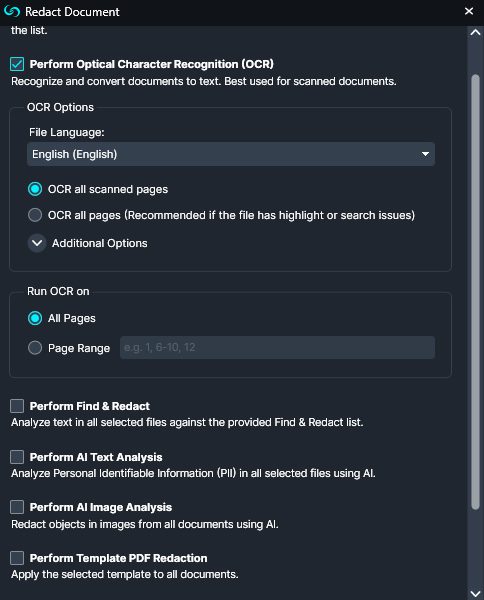The height and width of the screenshot is (600, 484).
Task: Click the vertical scrollbar thumb
Action: click(475, 292)
